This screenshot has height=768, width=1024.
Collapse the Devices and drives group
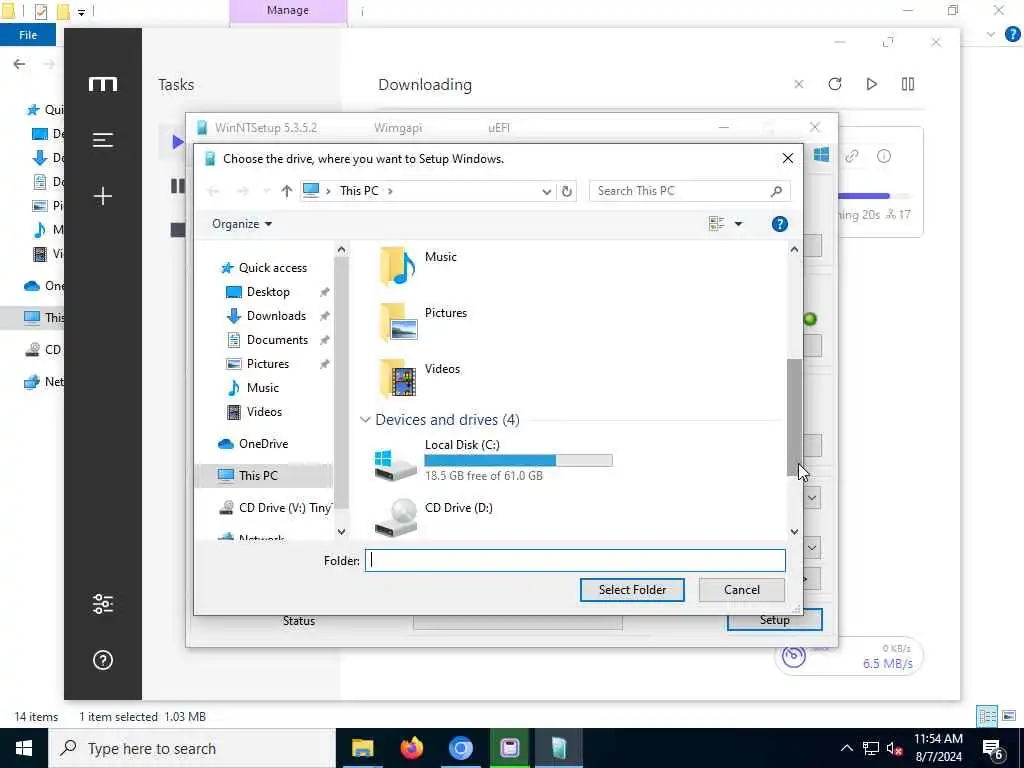(x=365, y=420)
